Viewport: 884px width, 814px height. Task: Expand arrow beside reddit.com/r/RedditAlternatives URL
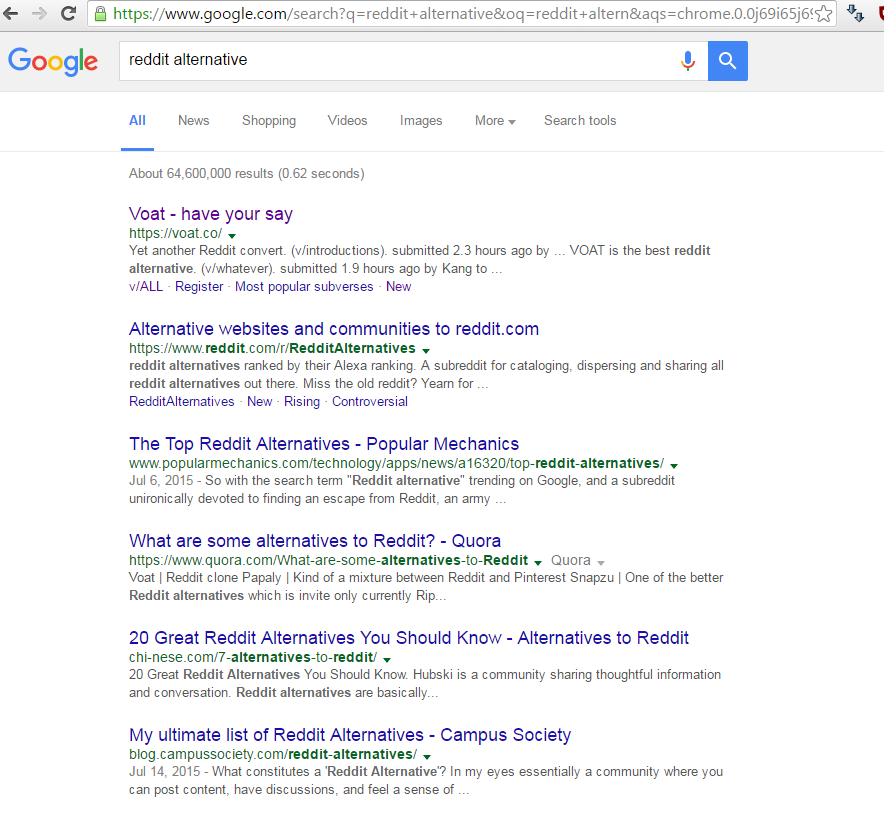click(426, 350)
